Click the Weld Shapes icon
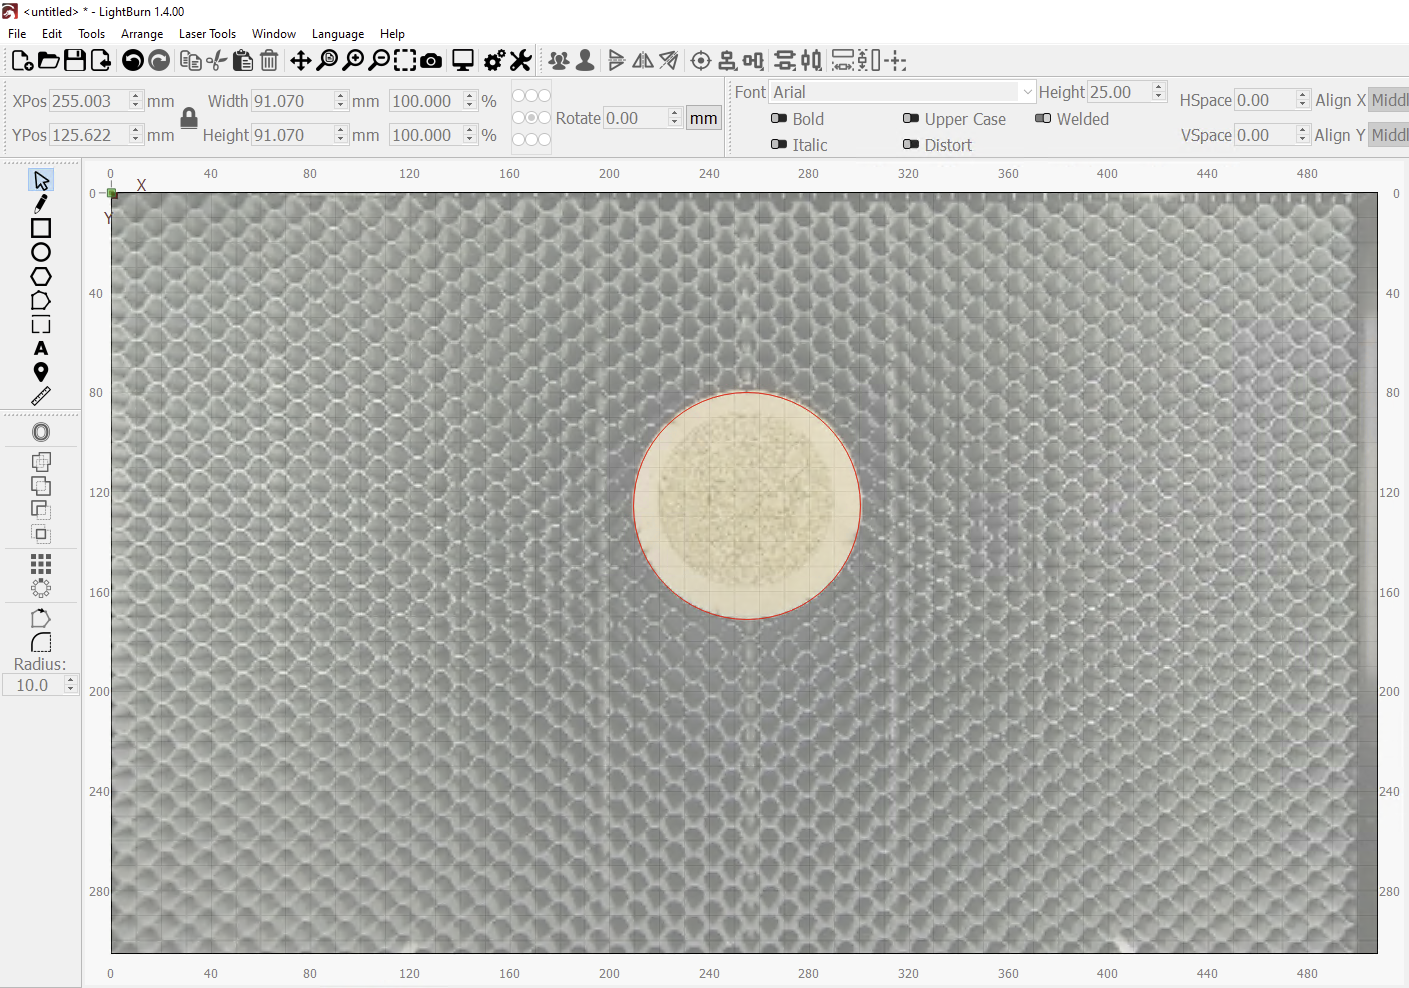 [x=41, y=462]
